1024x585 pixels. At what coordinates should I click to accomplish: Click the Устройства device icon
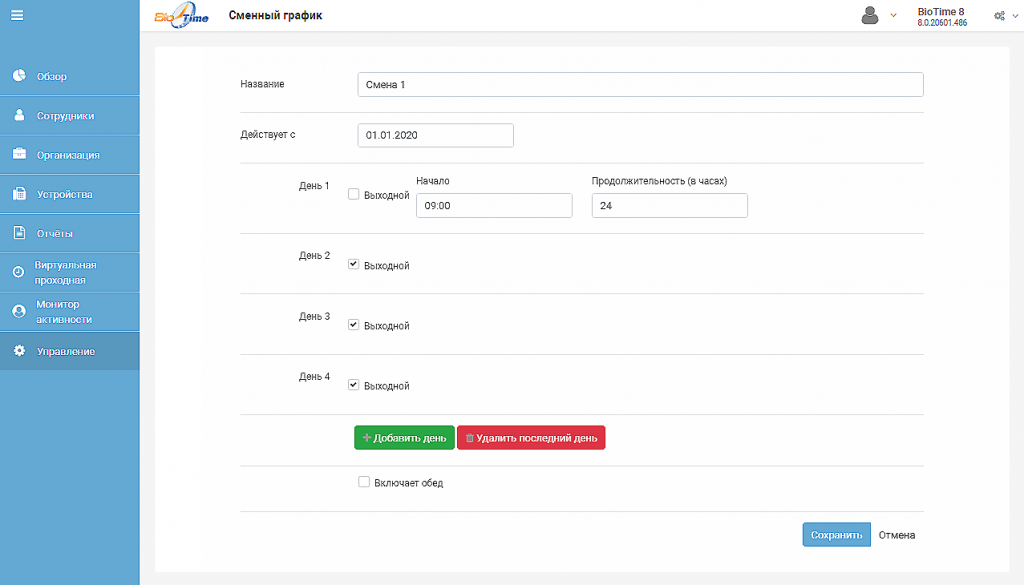tap(19, 194)
